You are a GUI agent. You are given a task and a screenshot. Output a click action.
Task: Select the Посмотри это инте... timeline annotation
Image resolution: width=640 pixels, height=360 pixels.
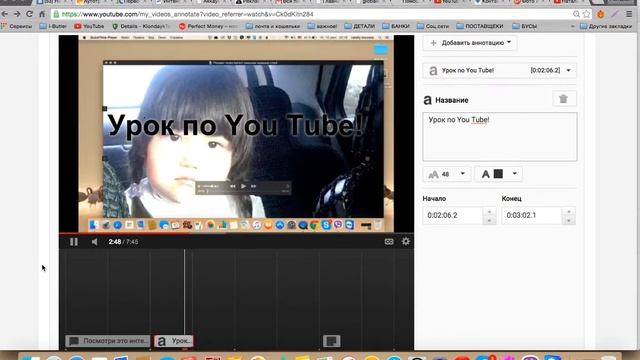pyautogui.click(x=107, y=341)
